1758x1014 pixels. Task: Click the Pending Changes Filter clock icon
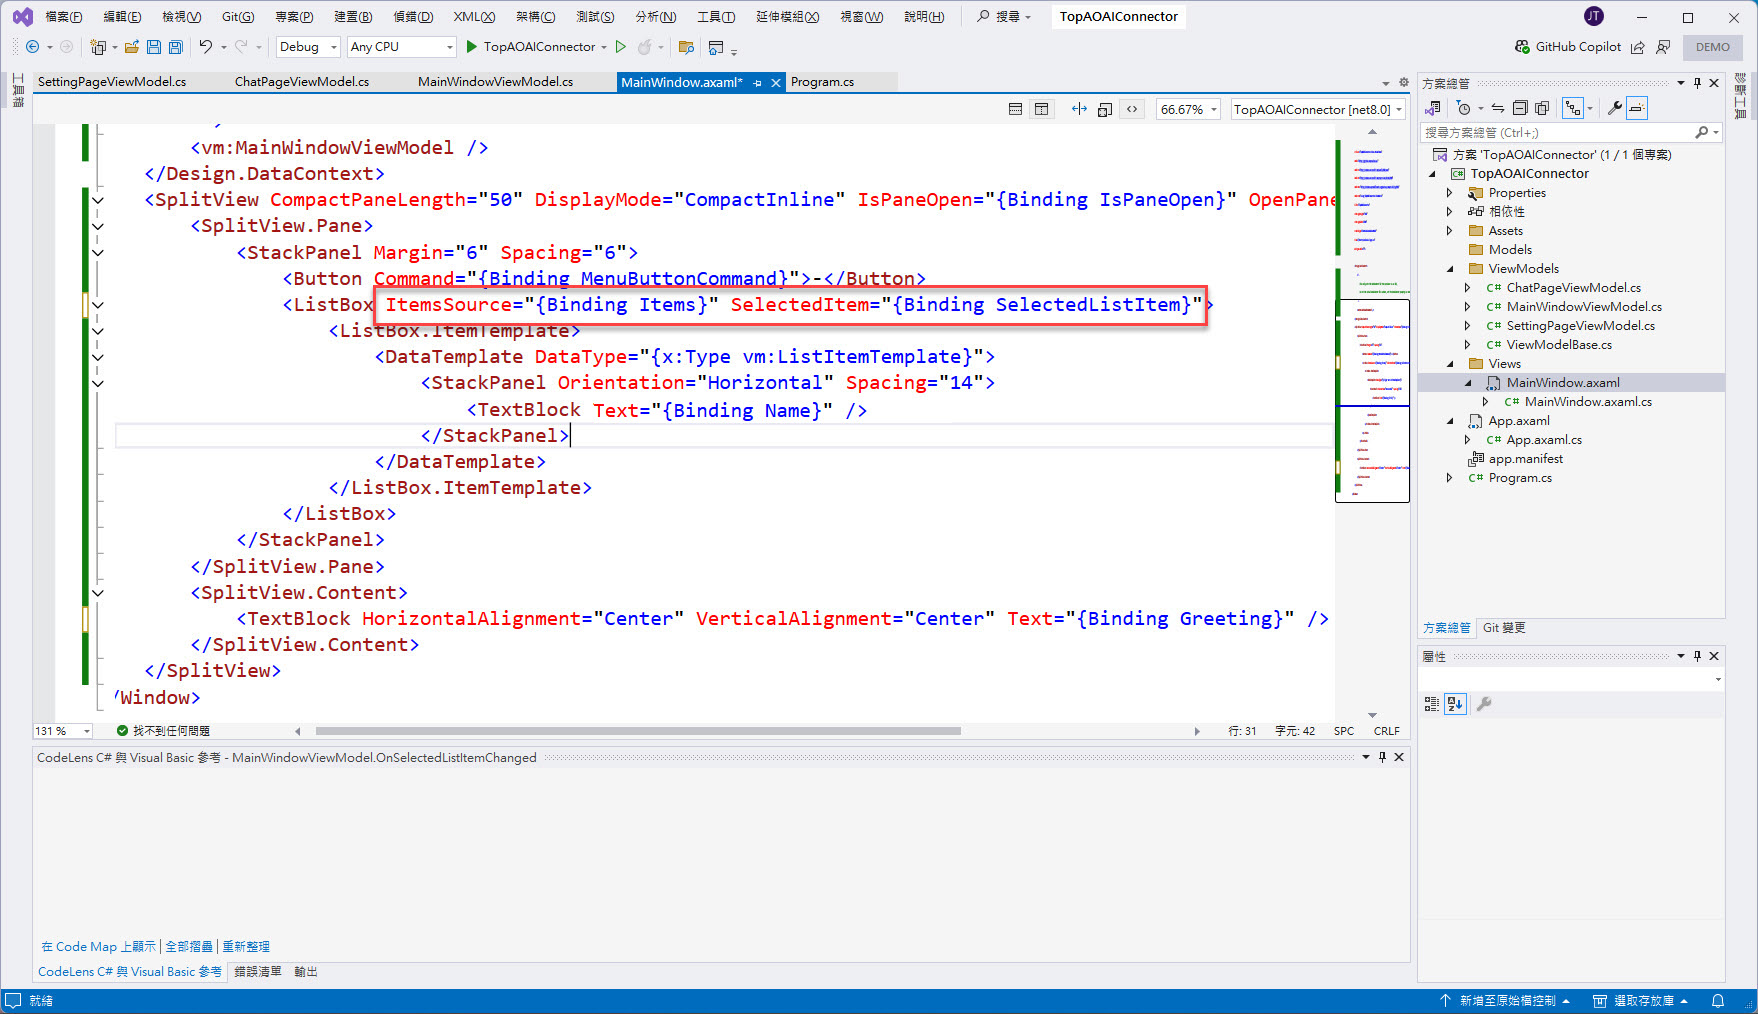tap(1464, 108)
